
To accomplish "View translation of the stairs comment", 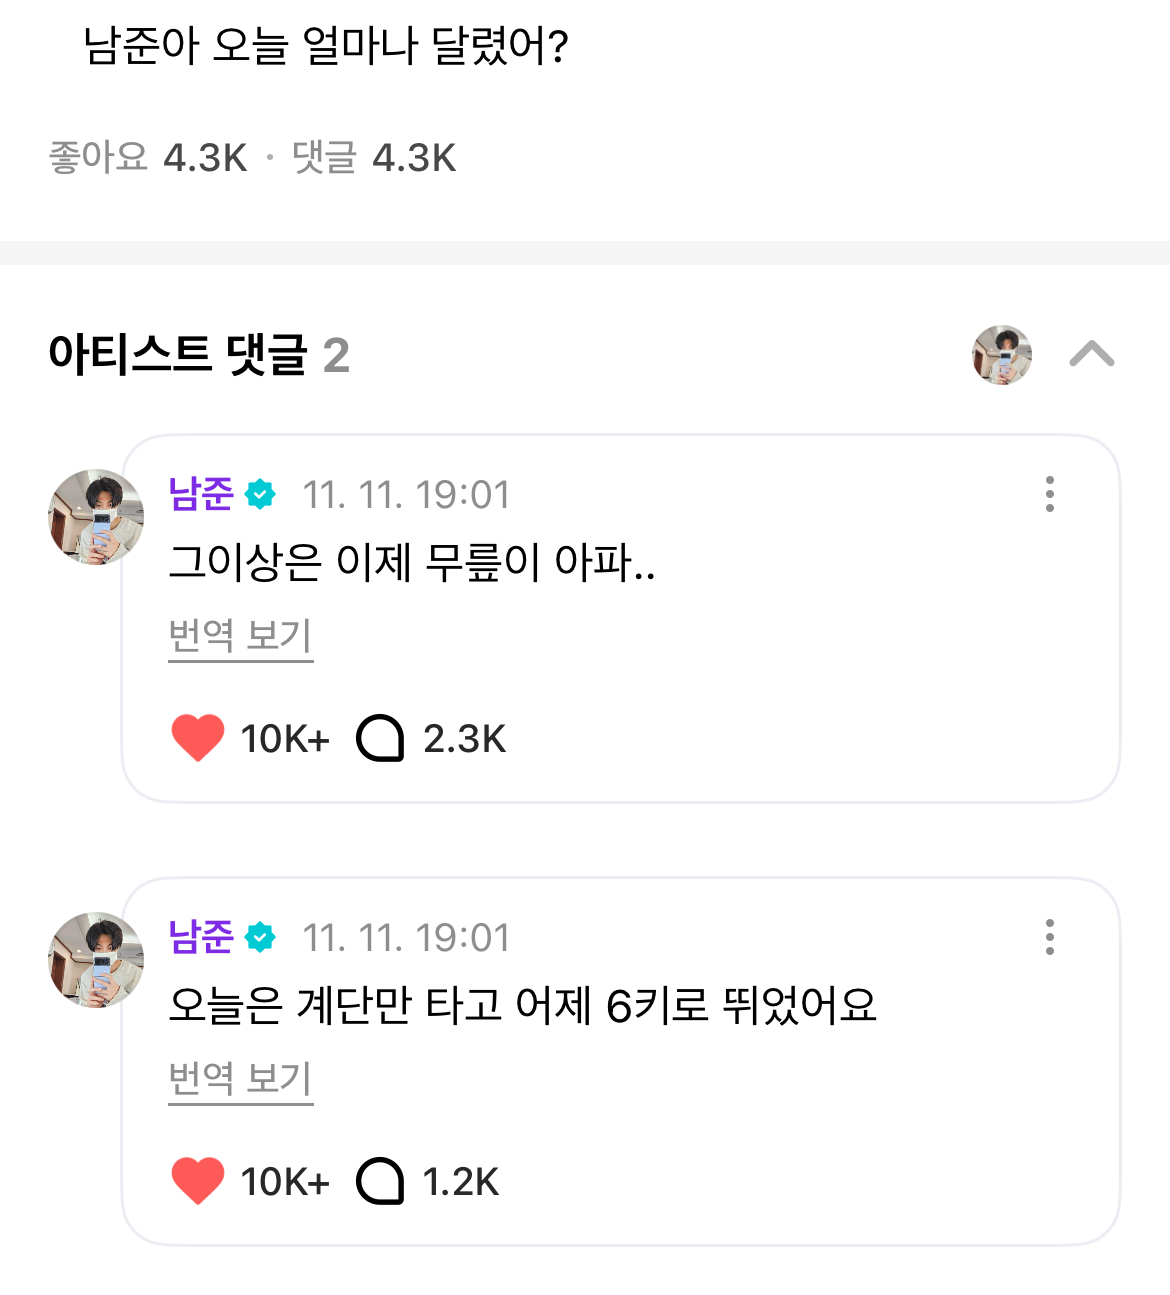I will coord(240,1078).
